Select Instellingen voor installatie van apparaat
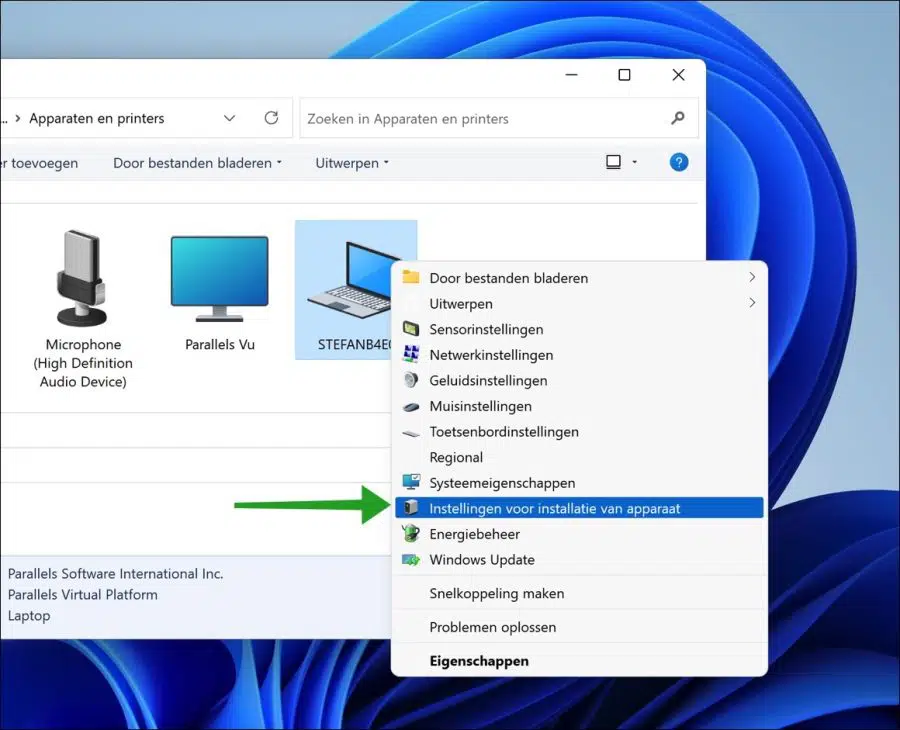 (579, 508)
